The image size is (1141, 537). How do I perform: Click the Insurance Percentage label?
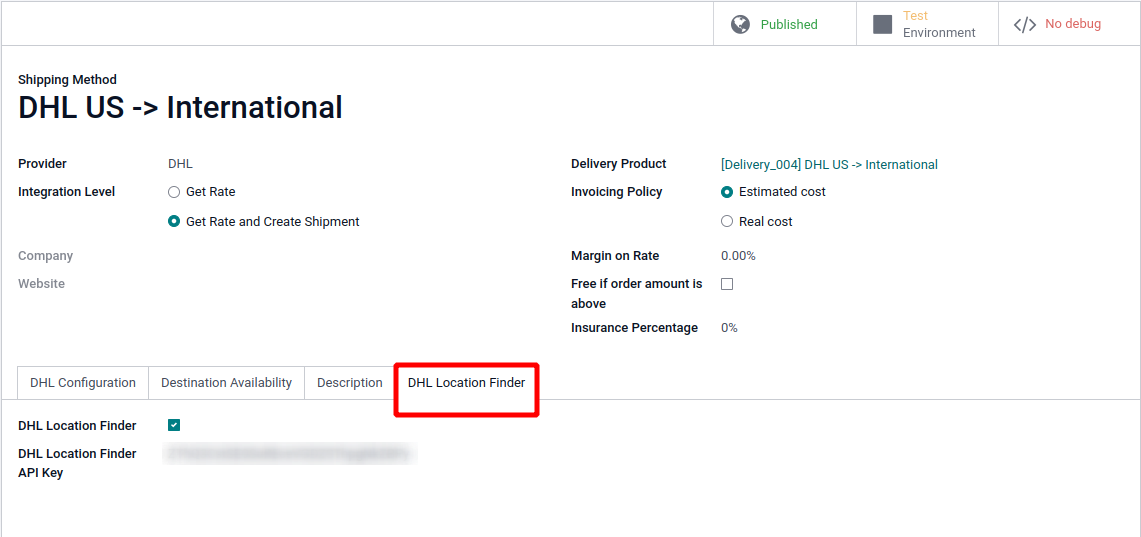635,328
